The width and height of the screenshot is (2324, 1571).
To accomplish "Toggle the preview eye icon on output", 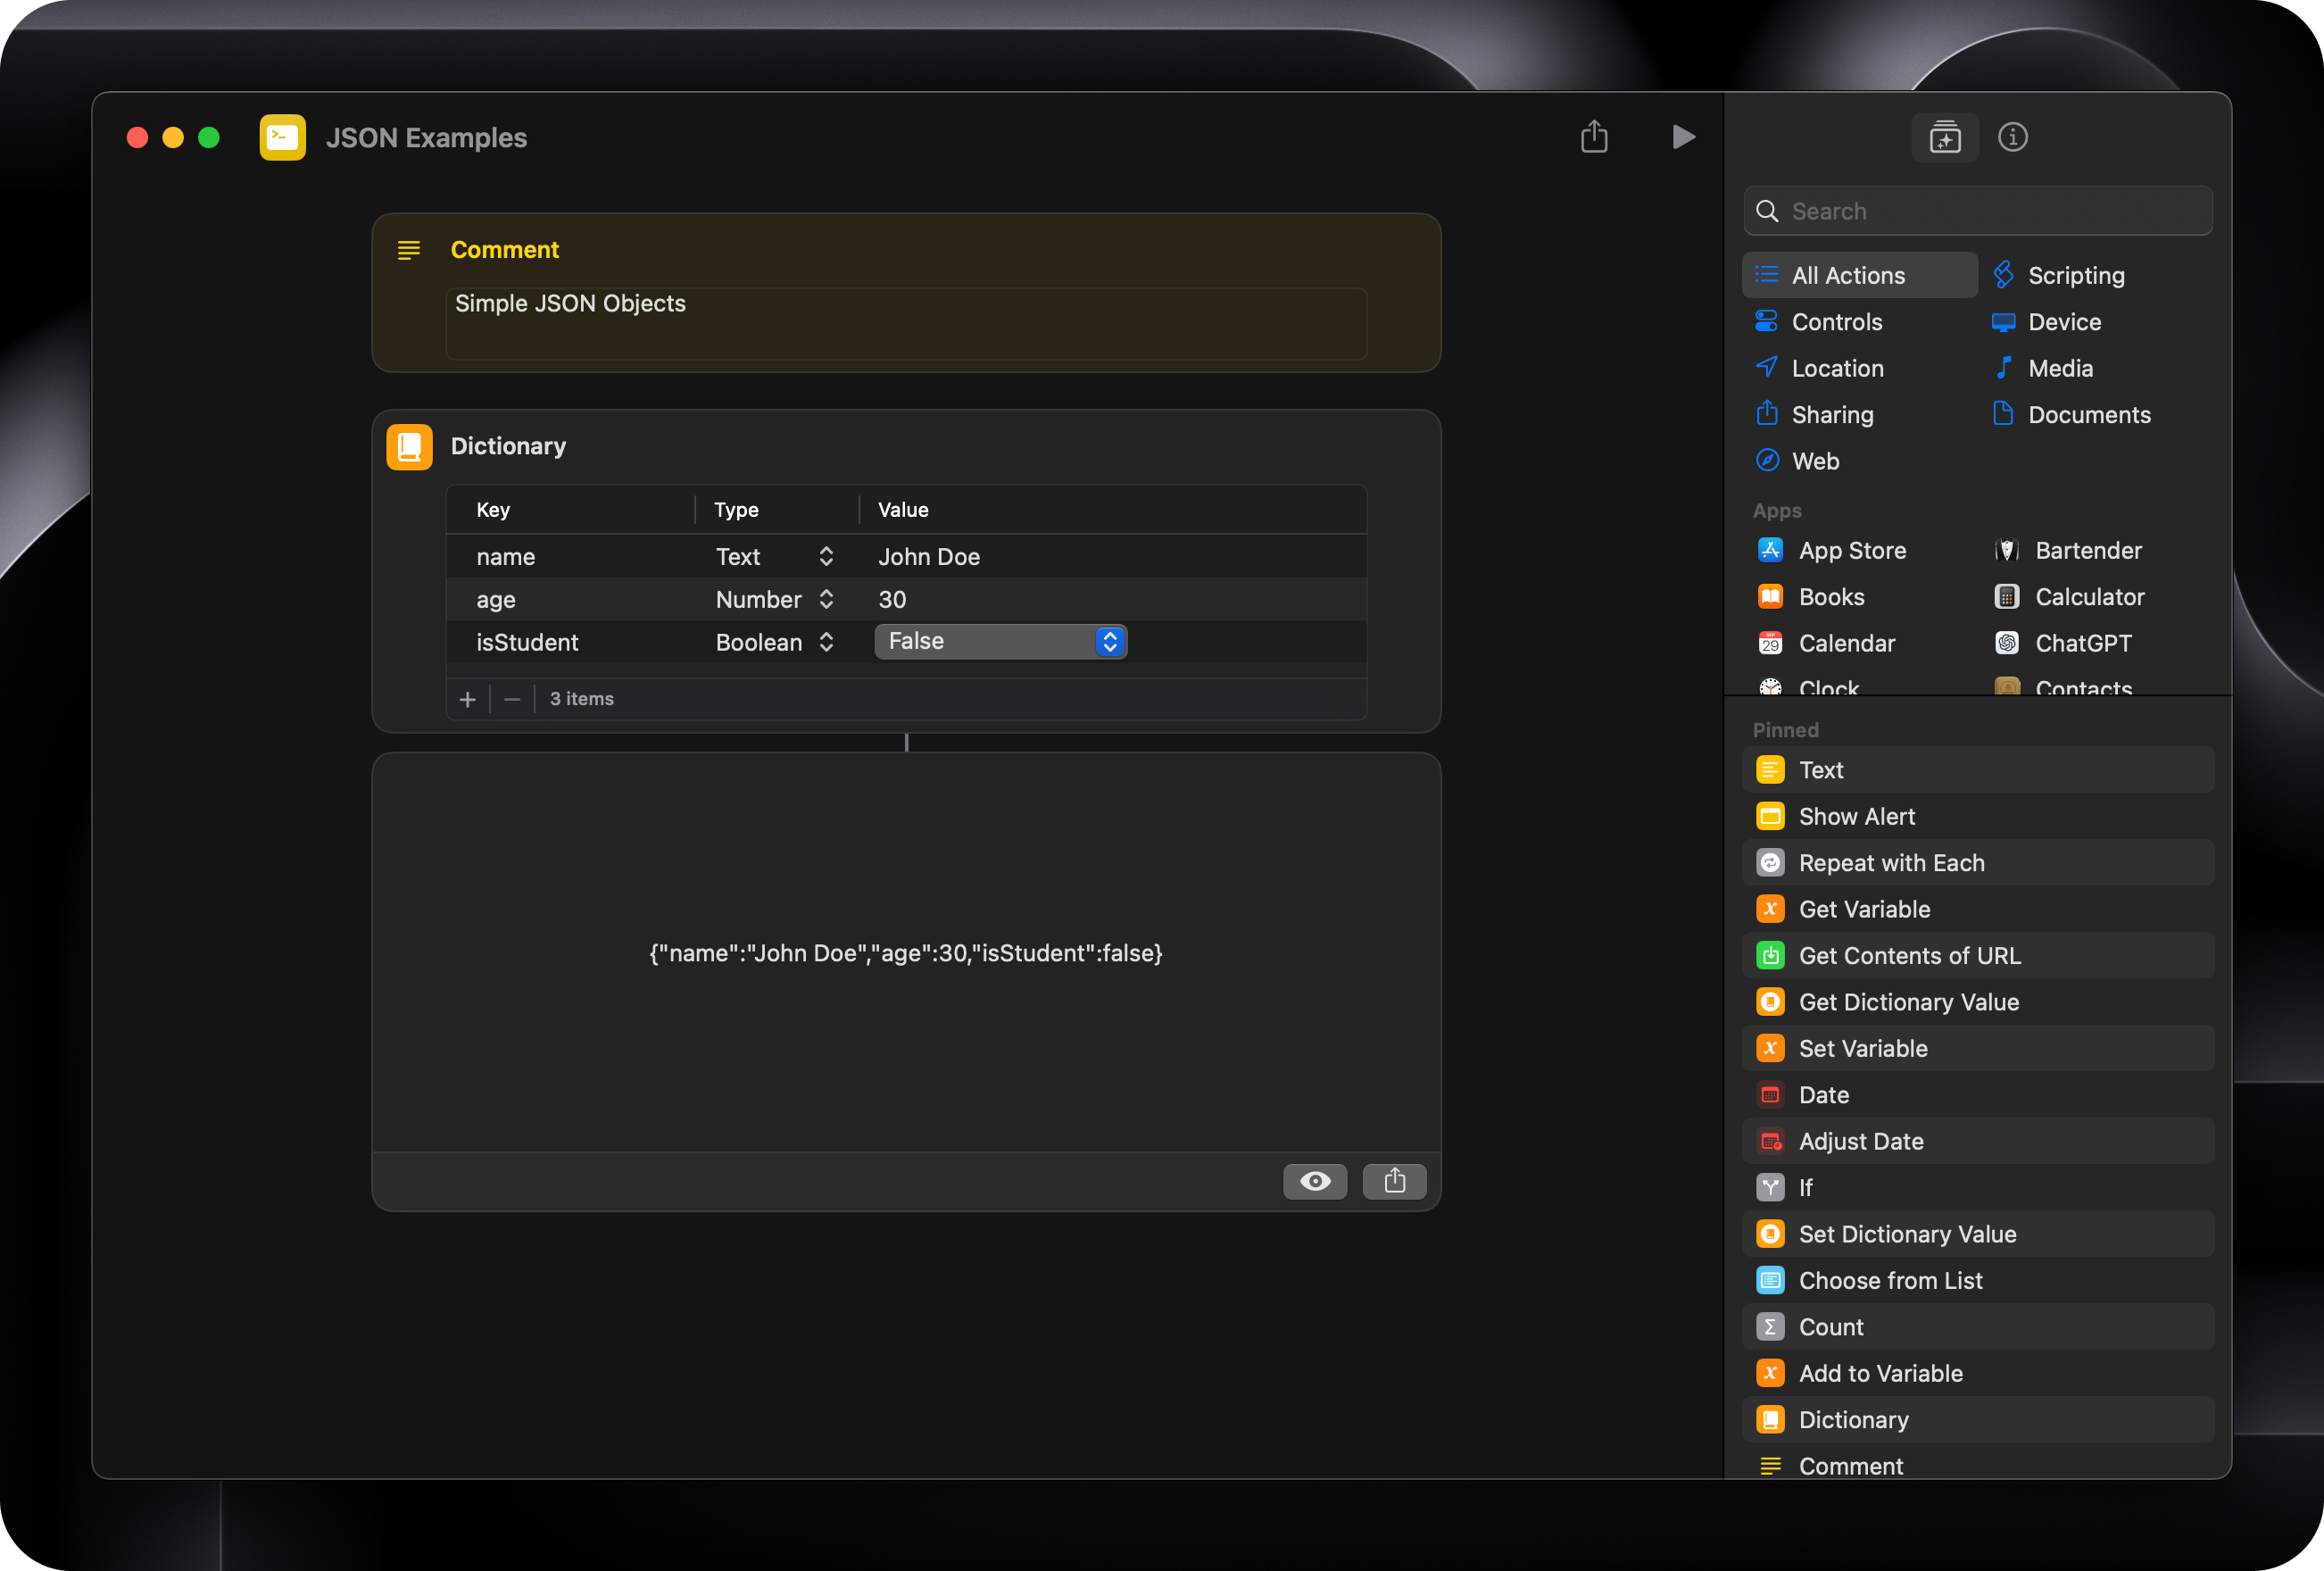I will 1315,1181.
